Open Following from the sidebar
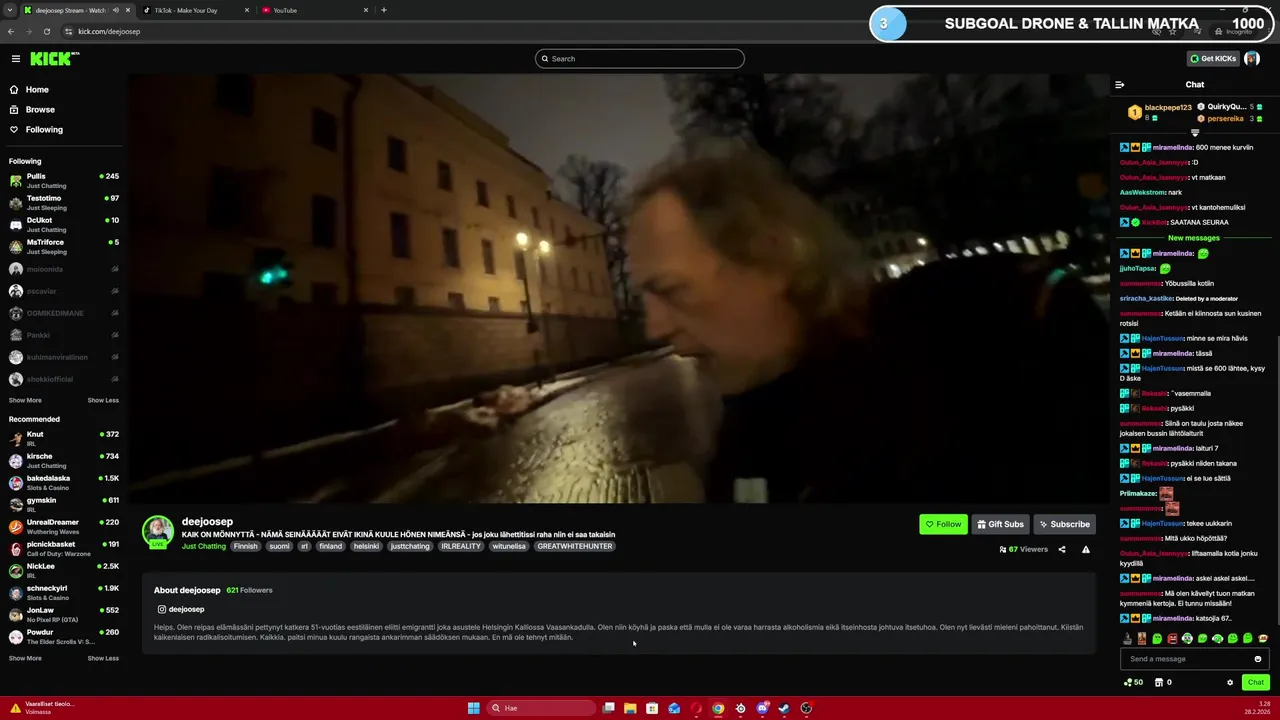The image size is (1280, 720). coord(44,130)
